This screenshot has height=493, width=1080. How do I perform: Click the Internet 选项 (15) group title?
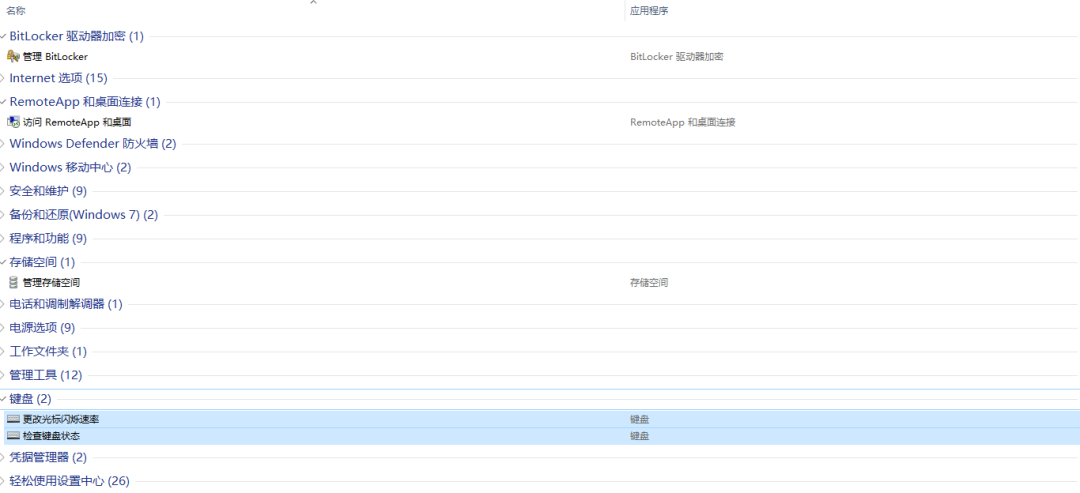pyautogui.click(x=59, y=78)
